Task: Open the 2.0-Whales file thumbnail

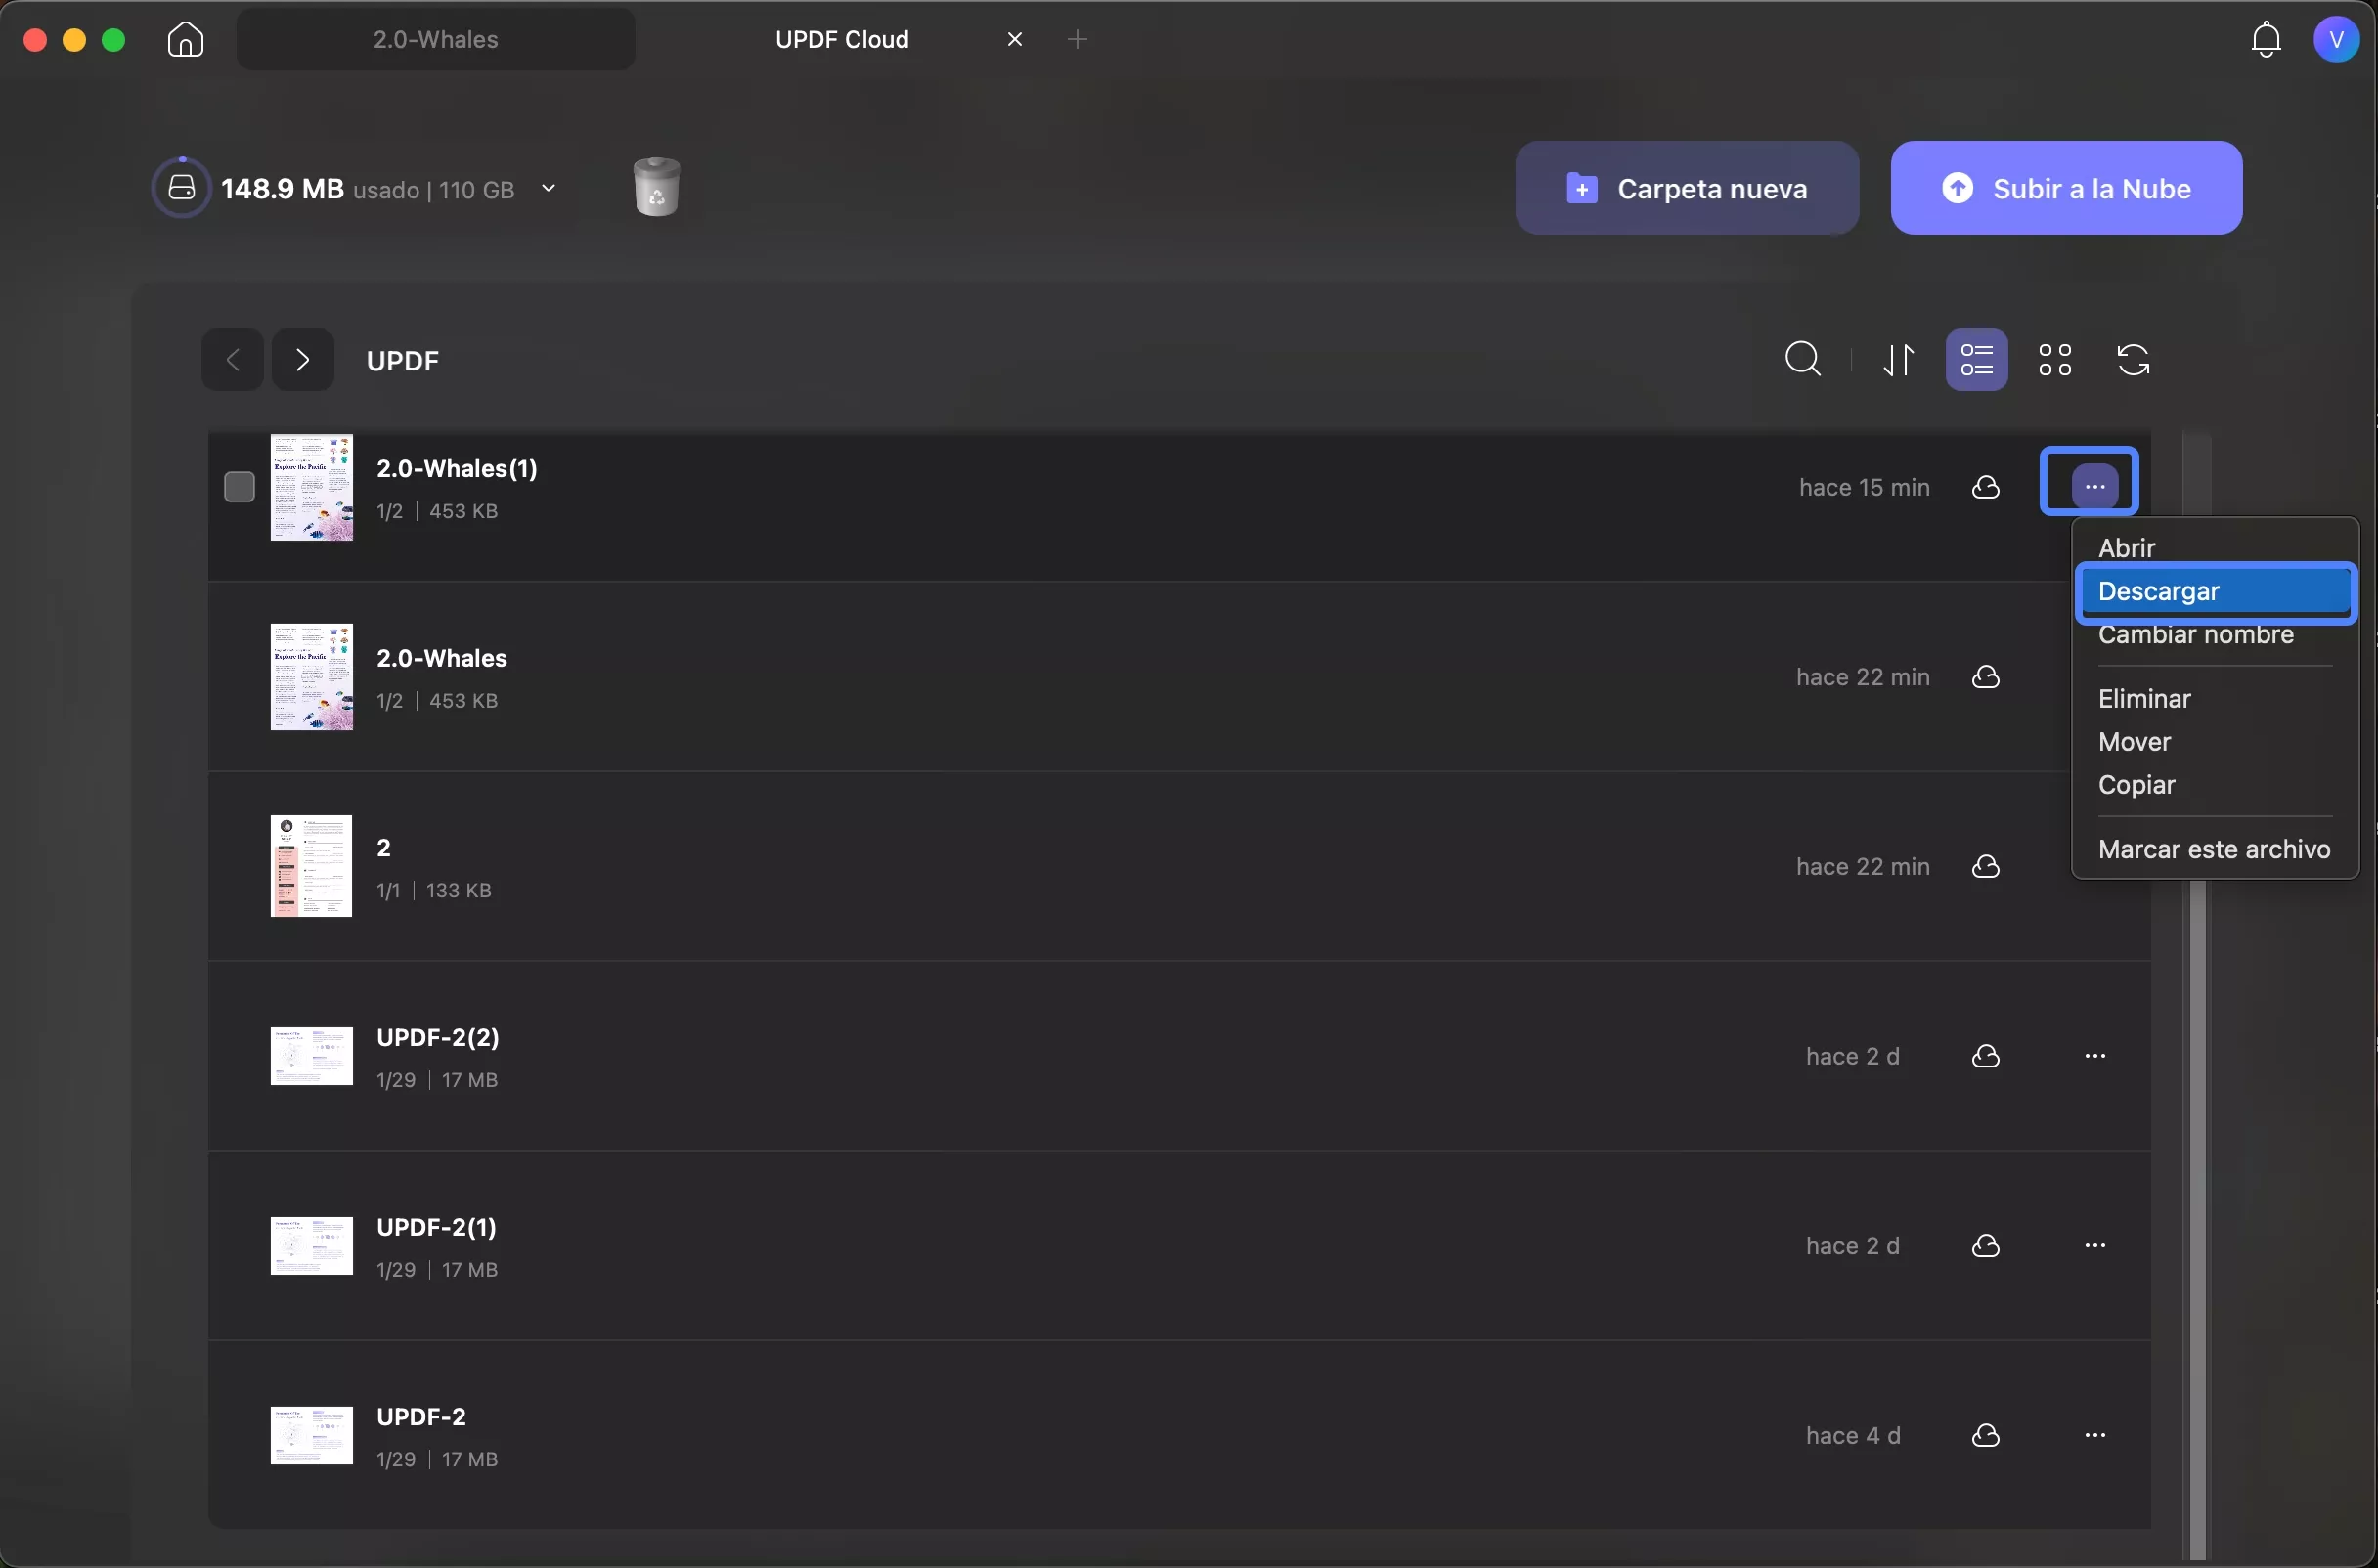Action: [311, 677]
